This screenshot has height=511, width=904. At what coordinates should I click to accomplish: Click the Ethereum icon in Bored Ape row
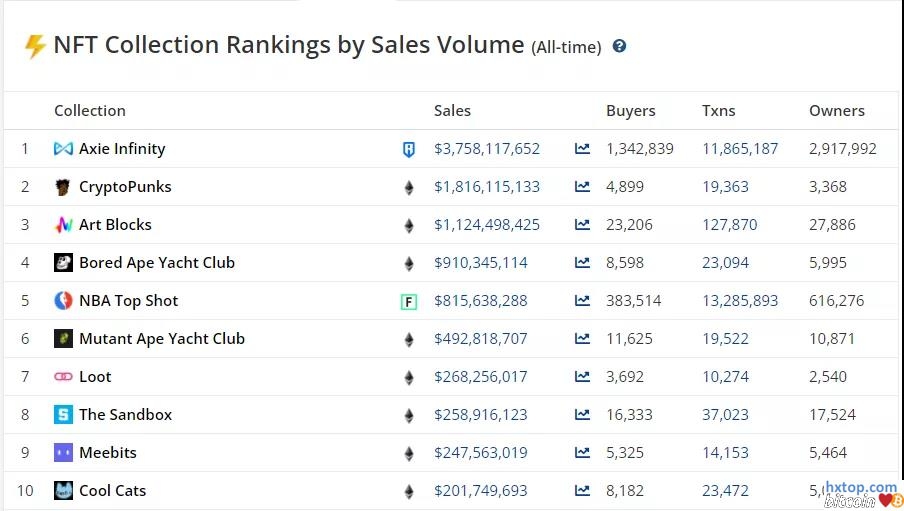pos(408,263)
